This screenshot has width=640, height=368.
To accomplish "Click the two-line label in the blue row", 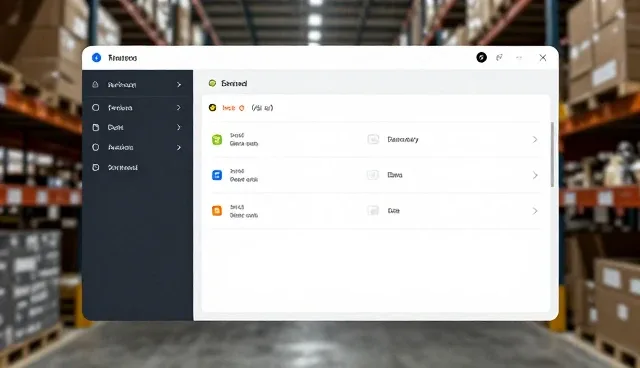I will pyautogui.click(x=244, y=175).
